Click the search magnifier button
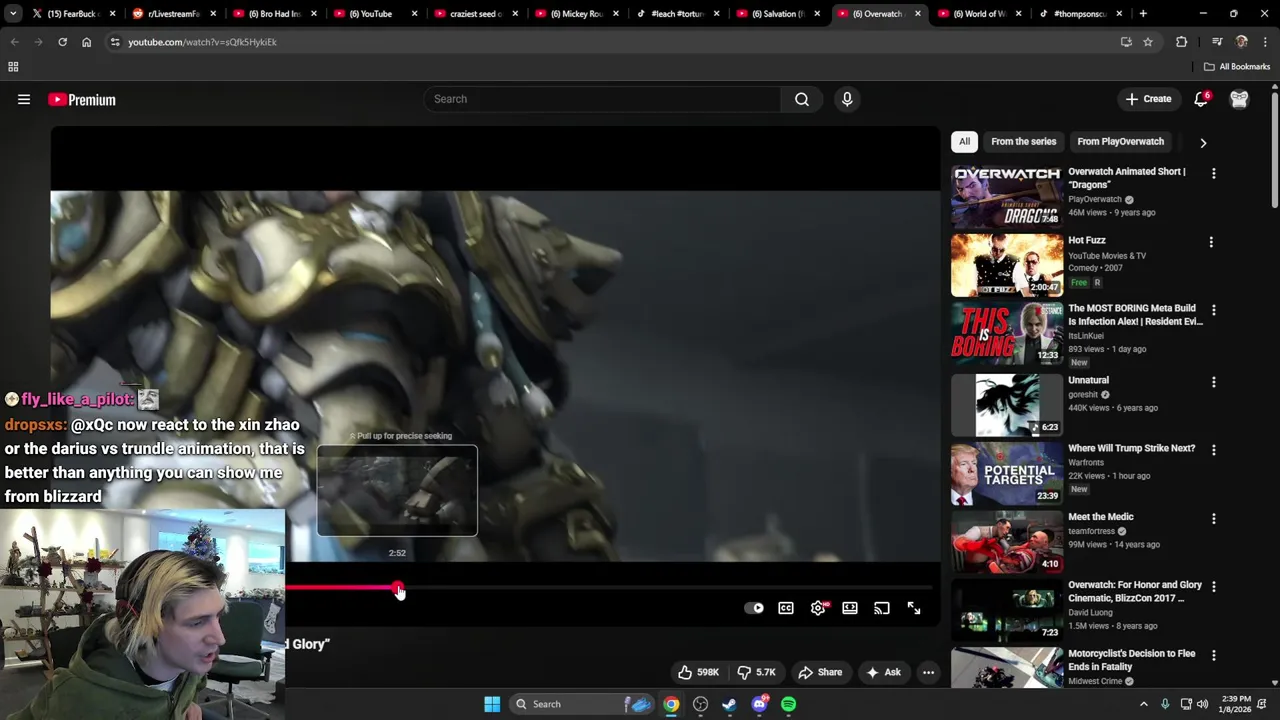The width and height of the screenshot is (1280, 720). click(x=802, y=99)
